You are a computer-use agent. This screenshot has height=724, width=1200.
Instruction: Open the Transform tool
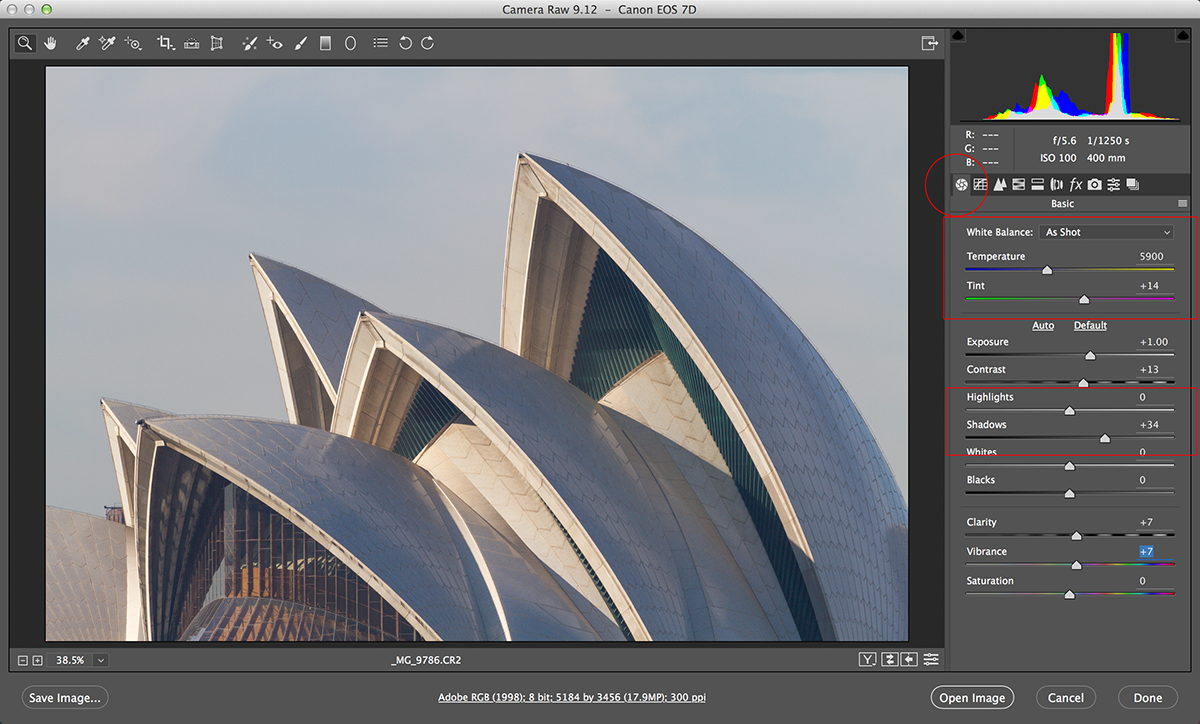click(216, 43)
